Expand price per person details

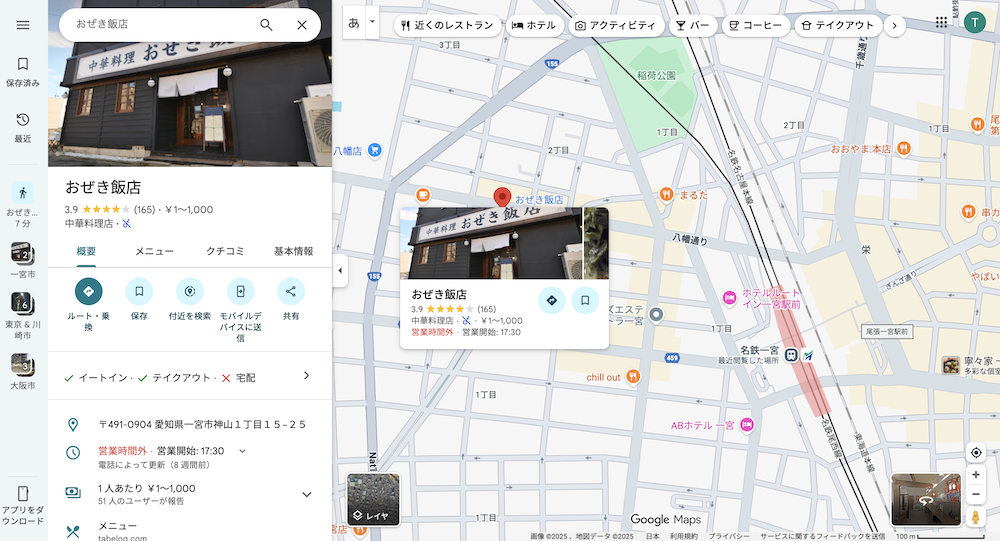click(306, 494)
